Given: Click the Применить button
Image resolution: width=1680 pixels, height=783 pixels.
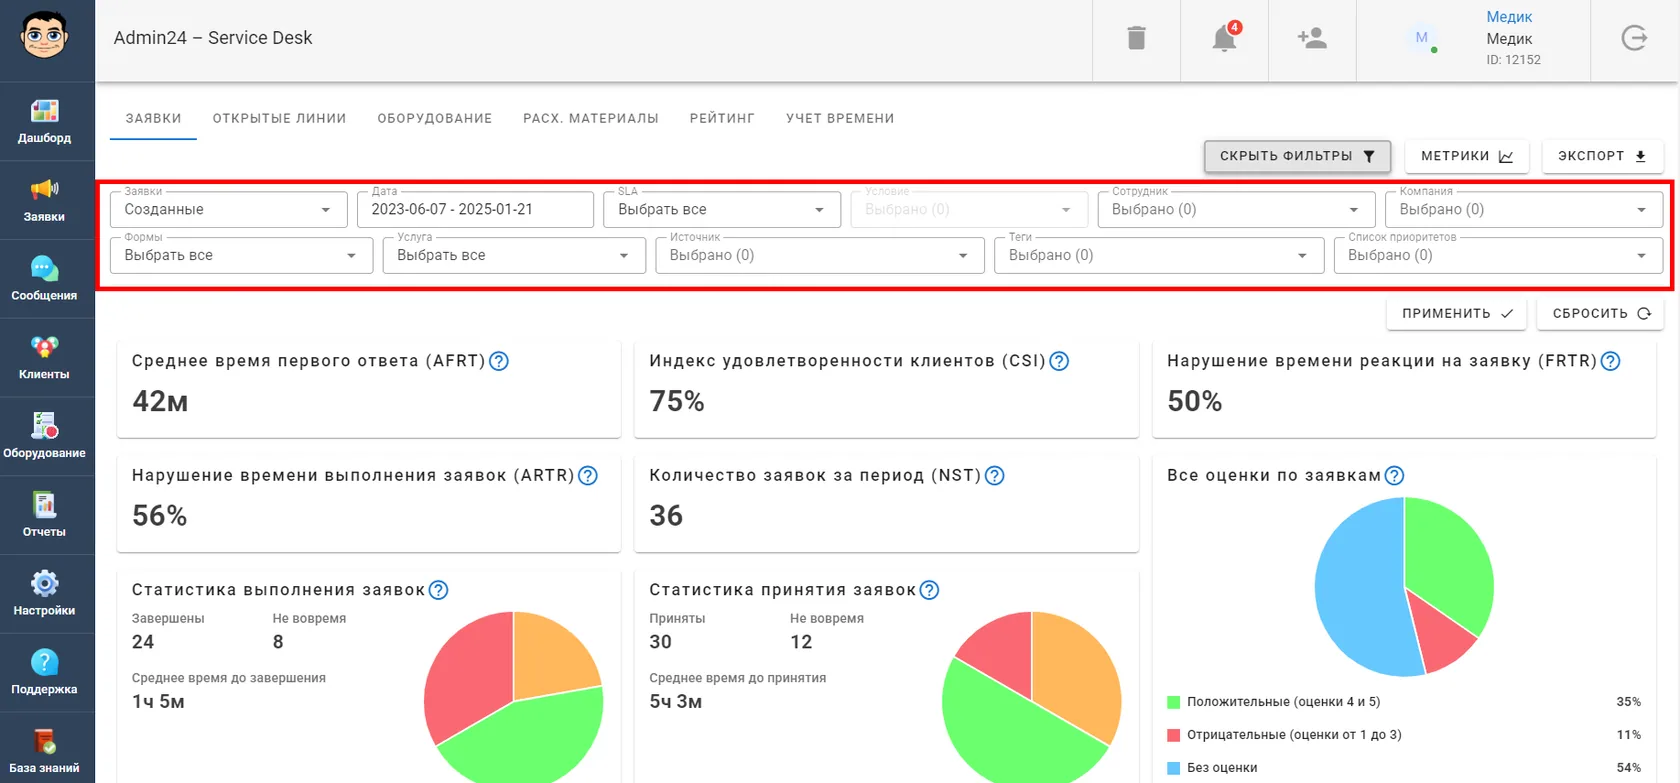Looking at the screenshot, I should 1457,313.
